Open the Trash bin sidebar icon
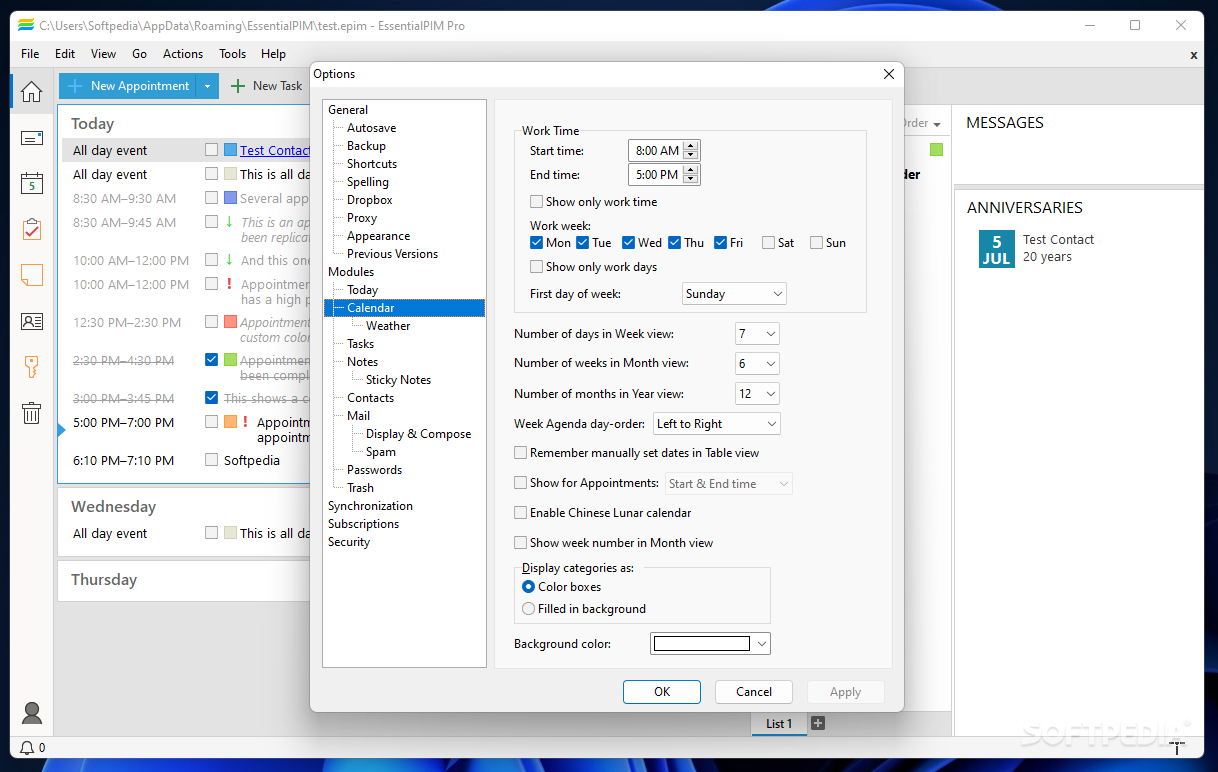1218x772 pixels. (32, 413)
